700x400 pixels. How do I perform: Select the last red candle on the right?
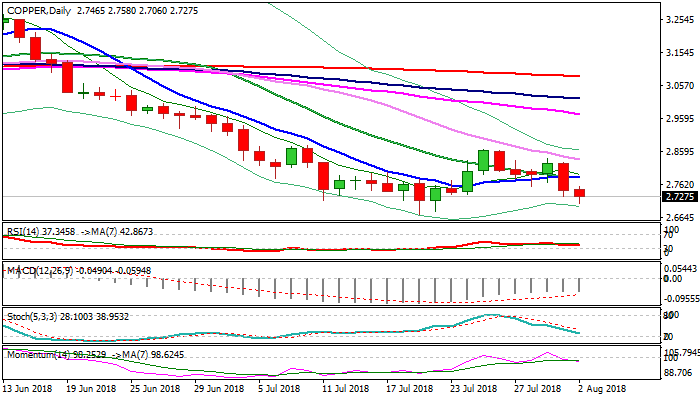point(580,192)
